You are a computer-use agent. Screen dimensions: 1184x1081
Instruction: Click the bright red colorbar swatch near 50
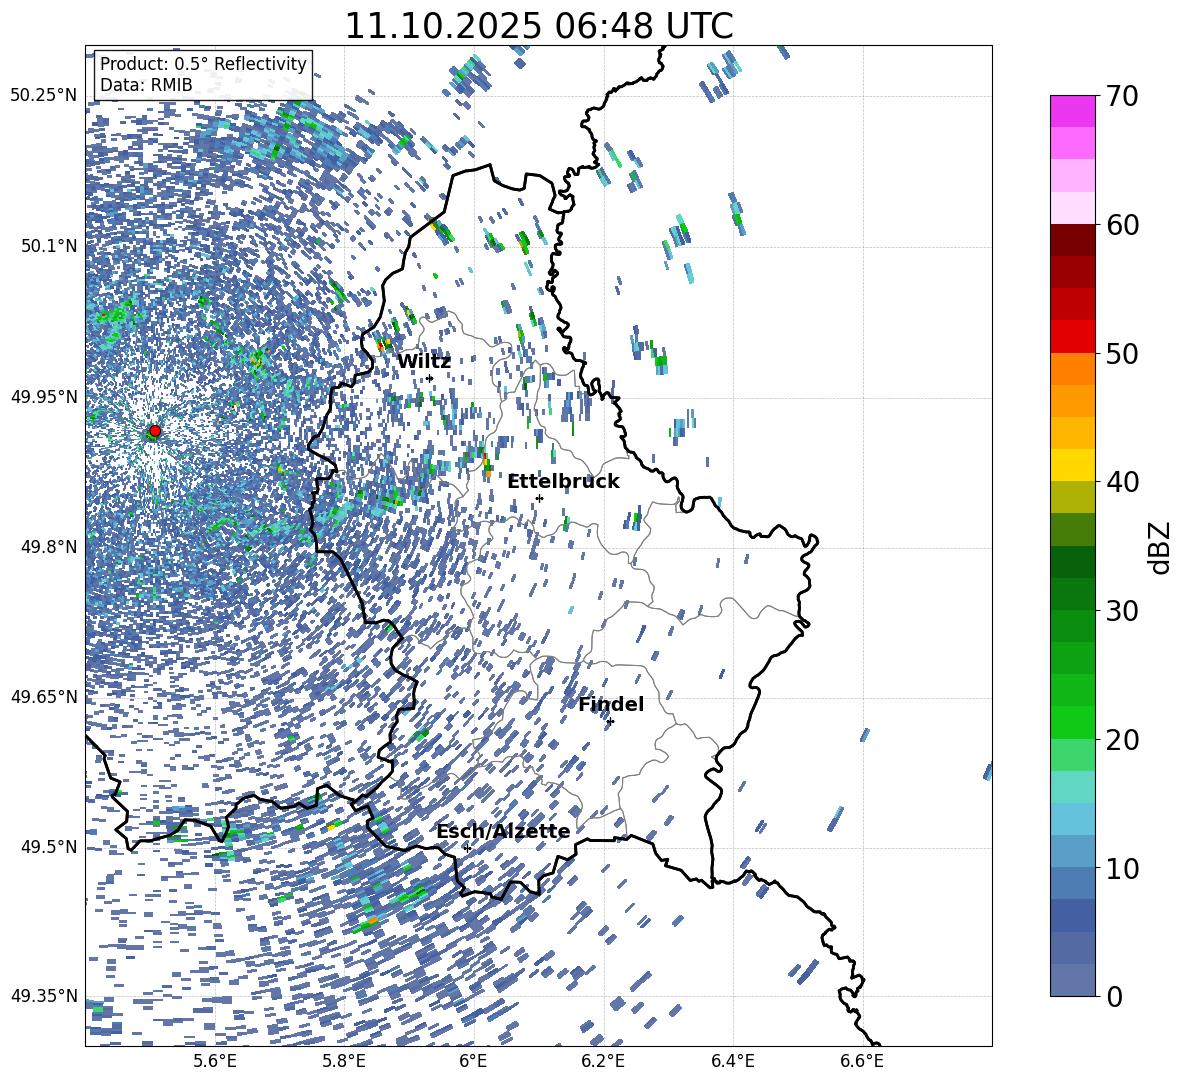tap(1072, 337)
